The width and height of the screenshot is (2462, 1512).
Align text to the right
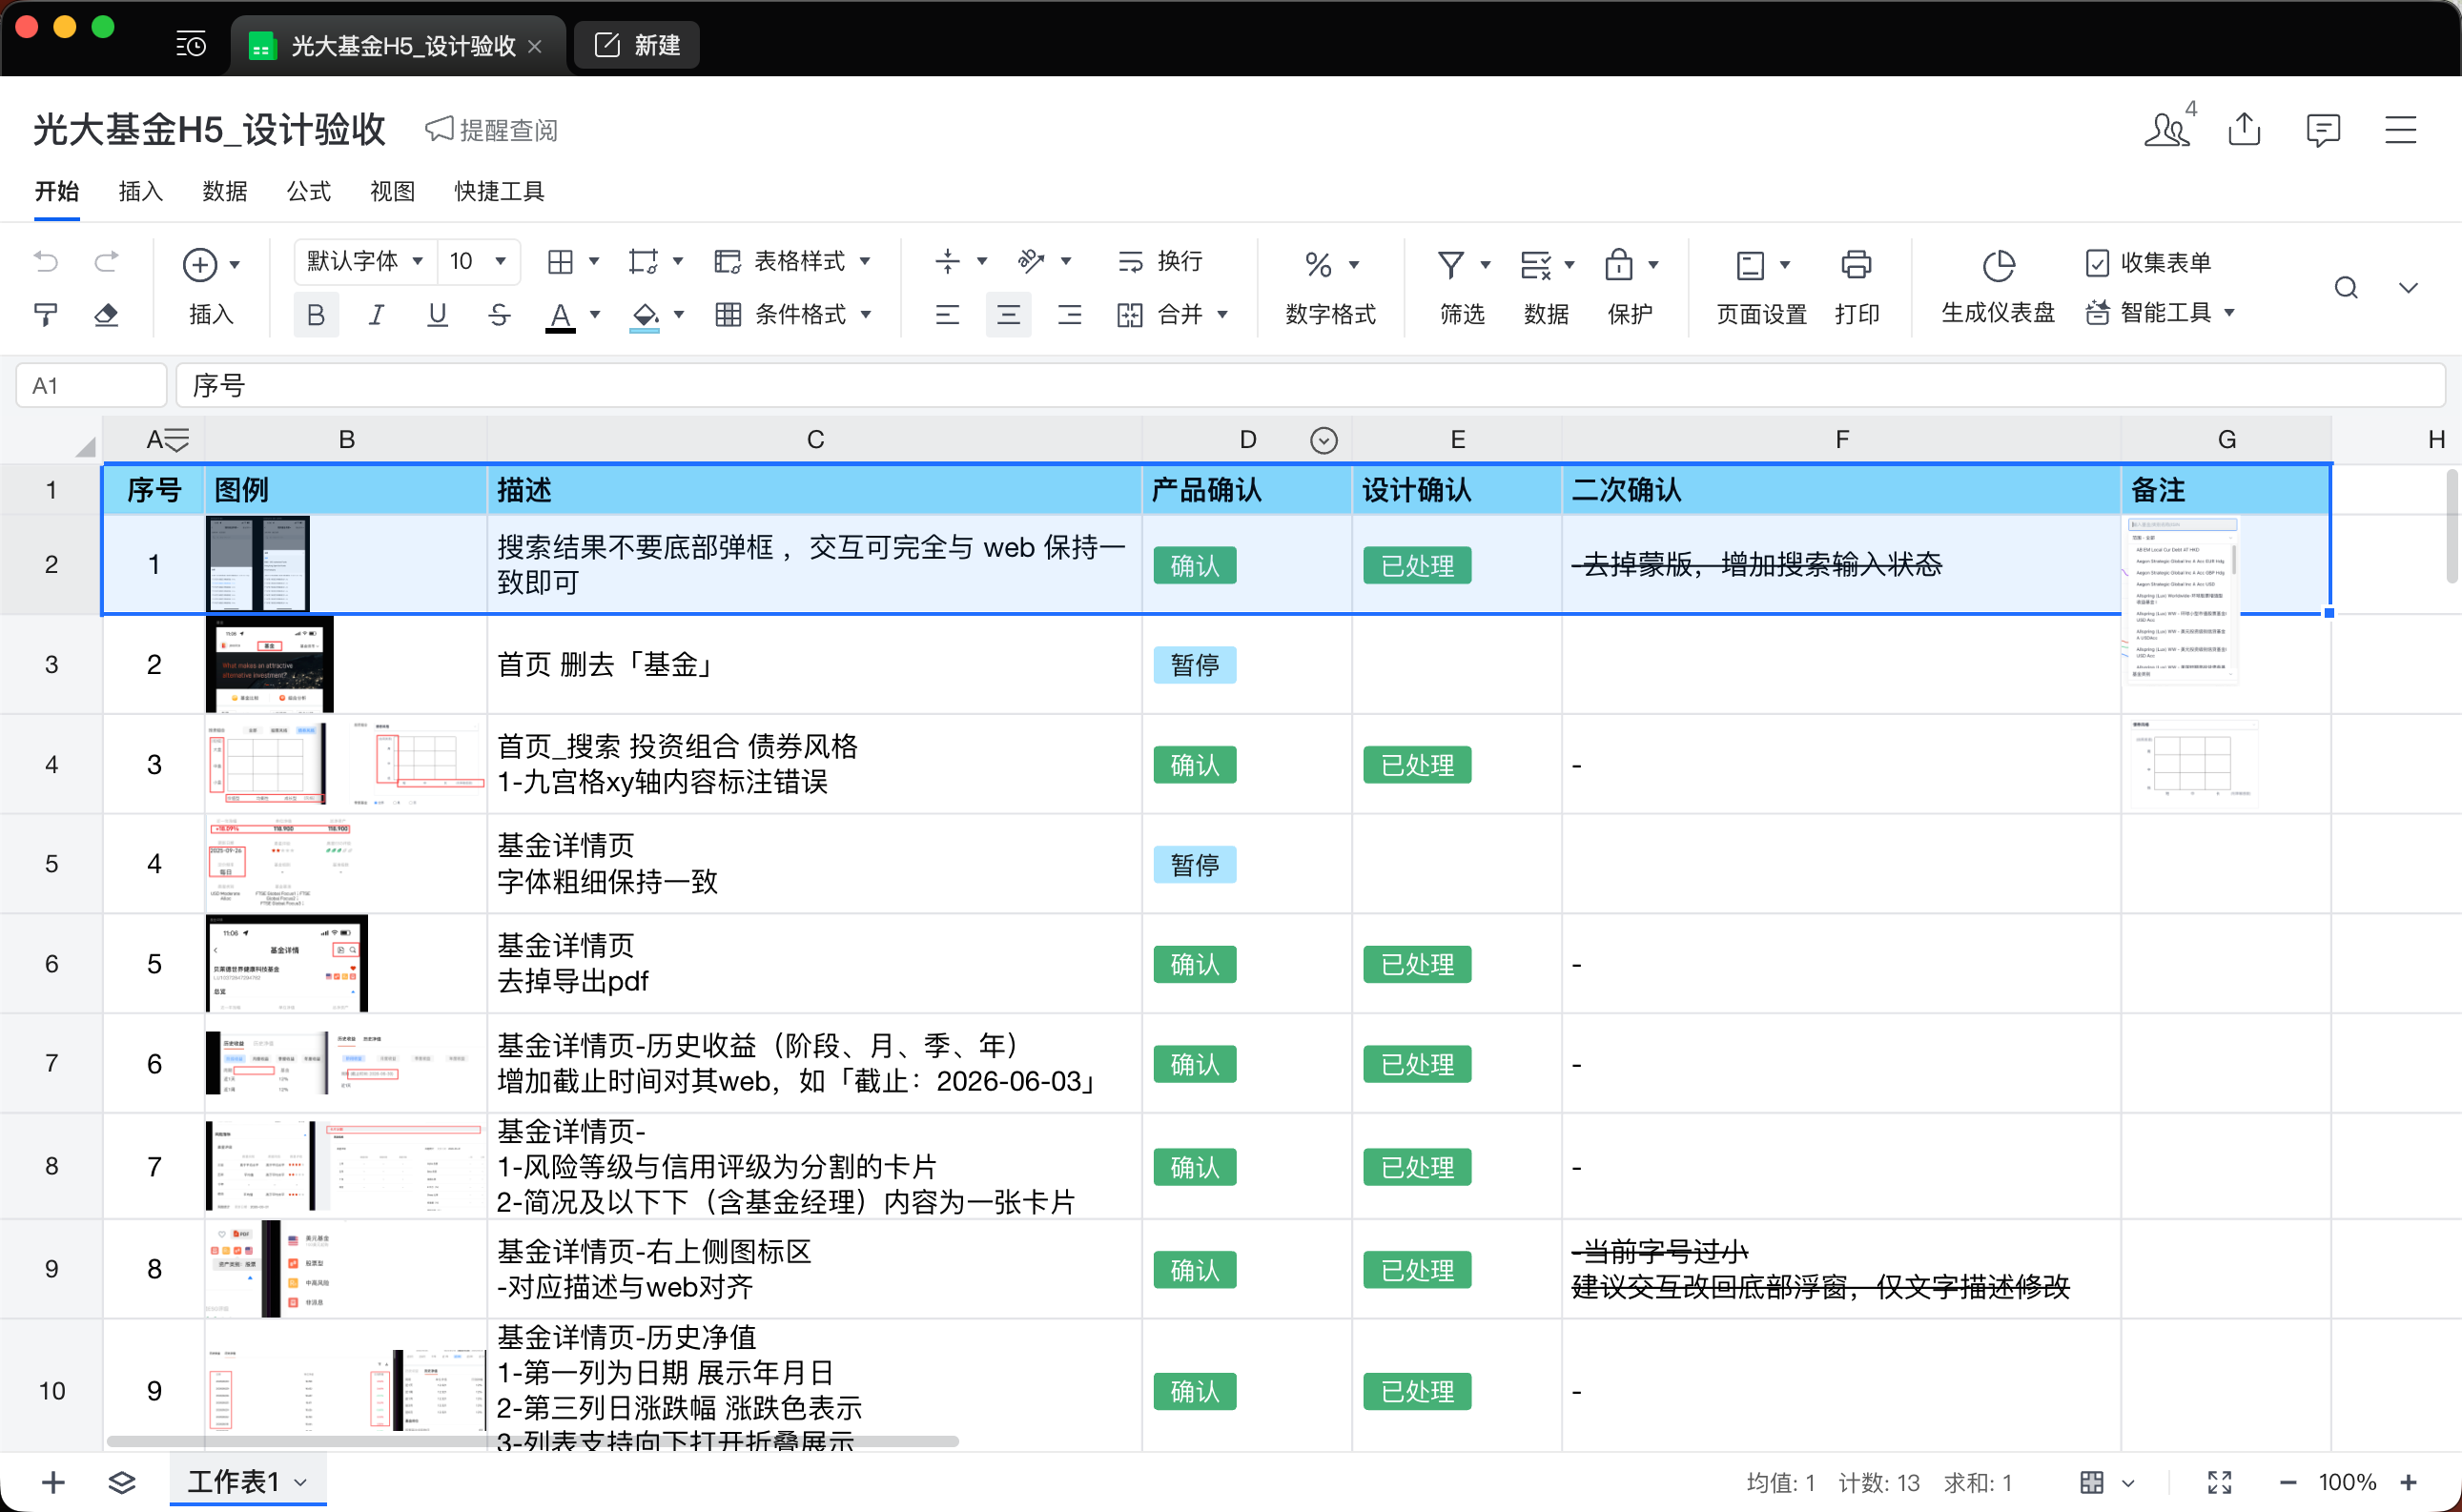(1069, 315)
